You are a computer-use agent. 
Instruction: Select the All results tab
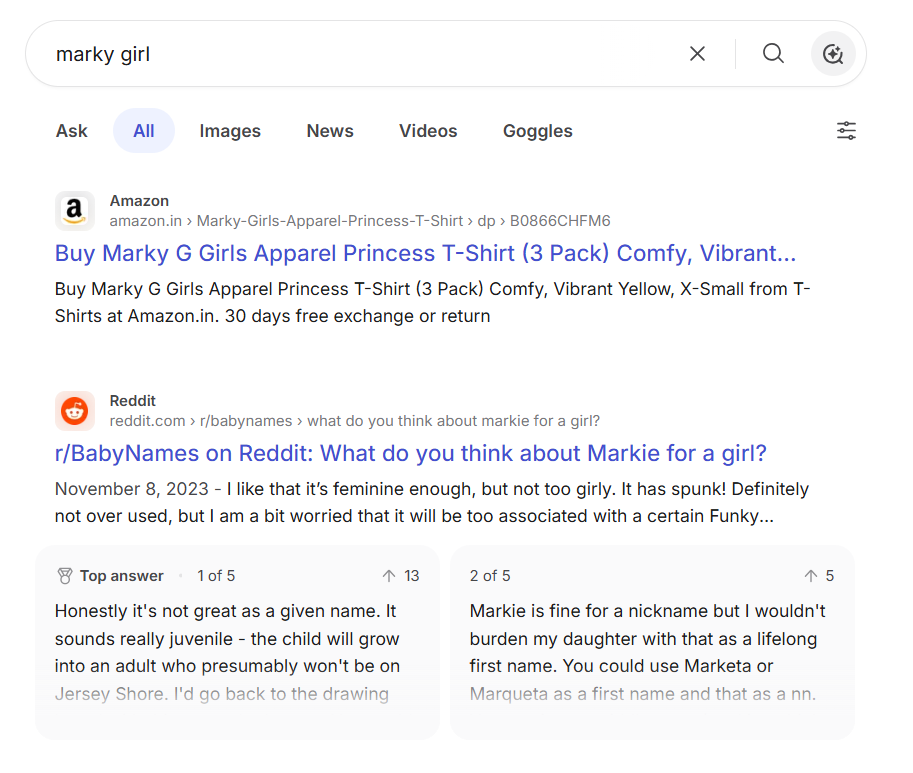144,130
